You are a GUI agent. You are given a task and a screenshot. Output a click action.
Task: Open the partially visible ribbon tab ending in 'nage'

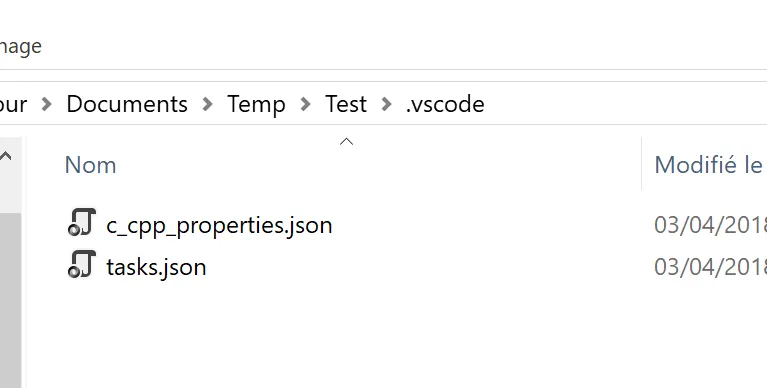tap(21, 47)
